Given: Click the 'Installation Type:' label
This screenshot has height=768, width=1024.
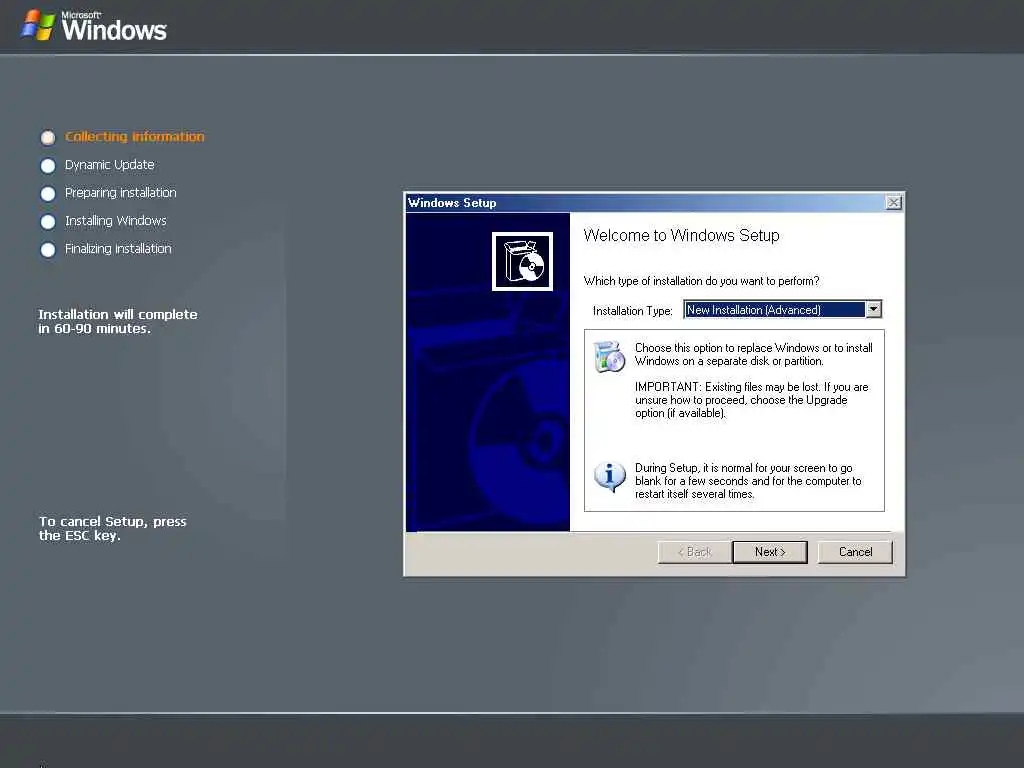Looking at the screenshot, I should point(632,311).
